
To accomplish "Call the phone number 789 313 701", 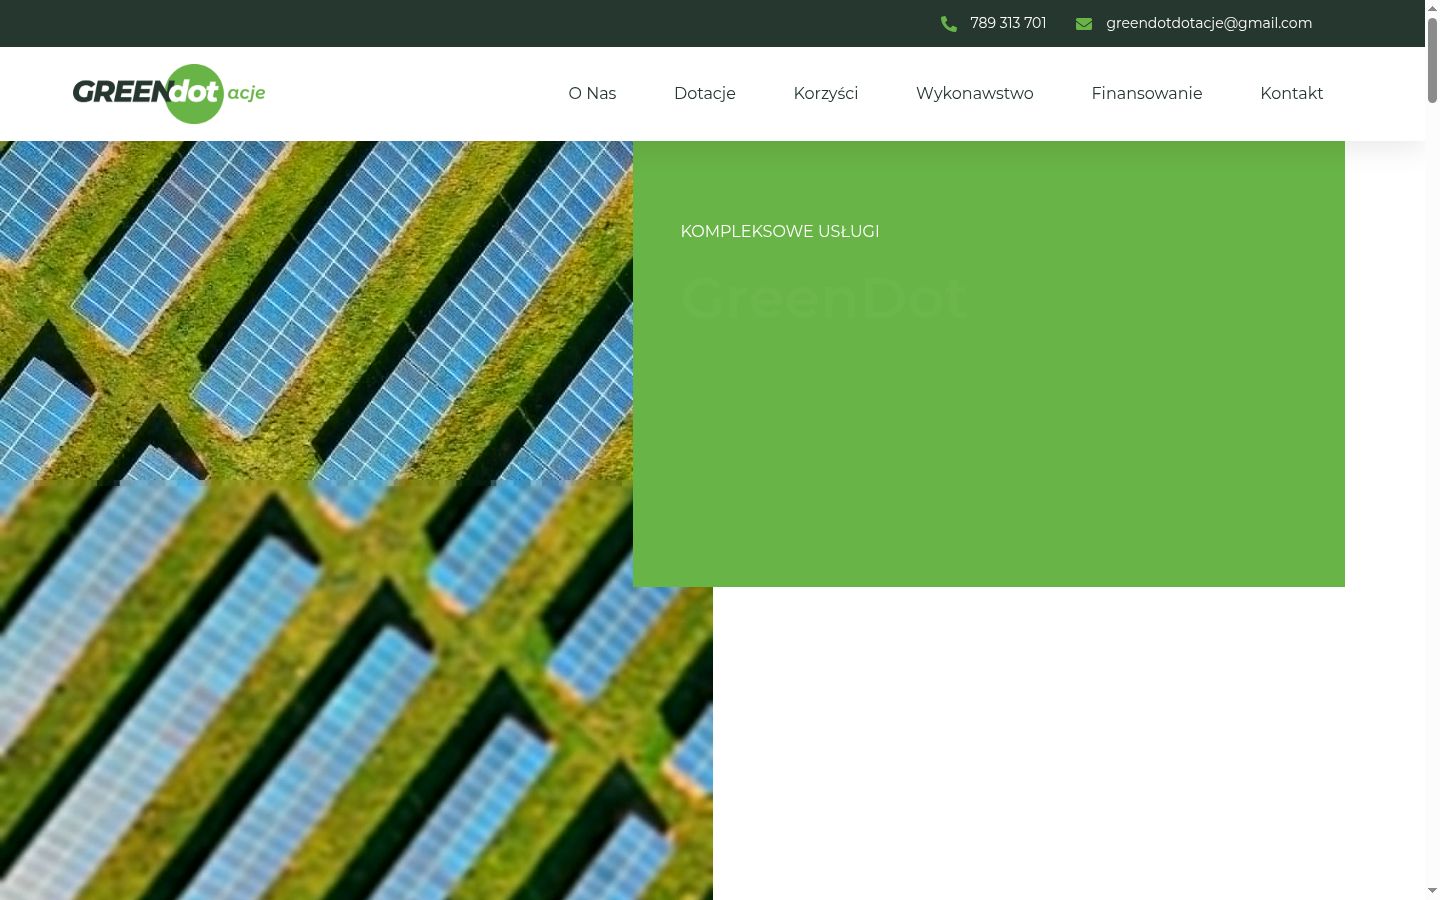I will [1008, 23].
